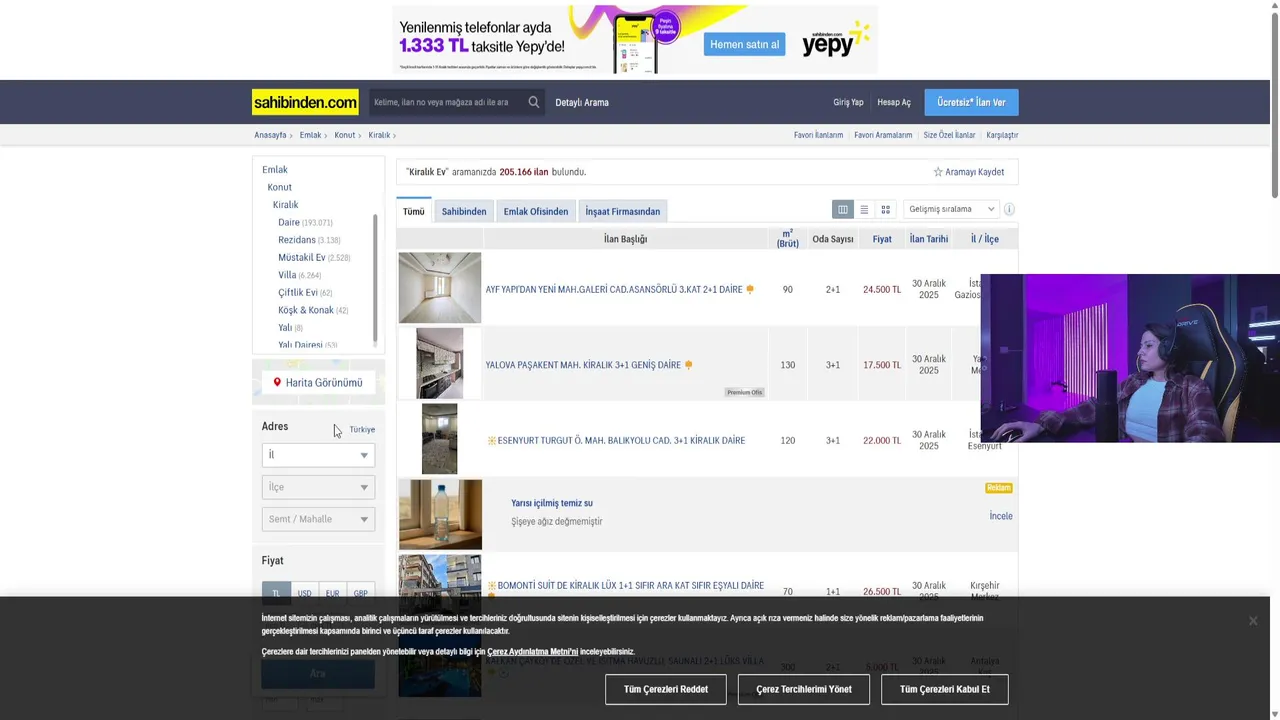Click the Çiftlik Evi category

tap(298, 292)
